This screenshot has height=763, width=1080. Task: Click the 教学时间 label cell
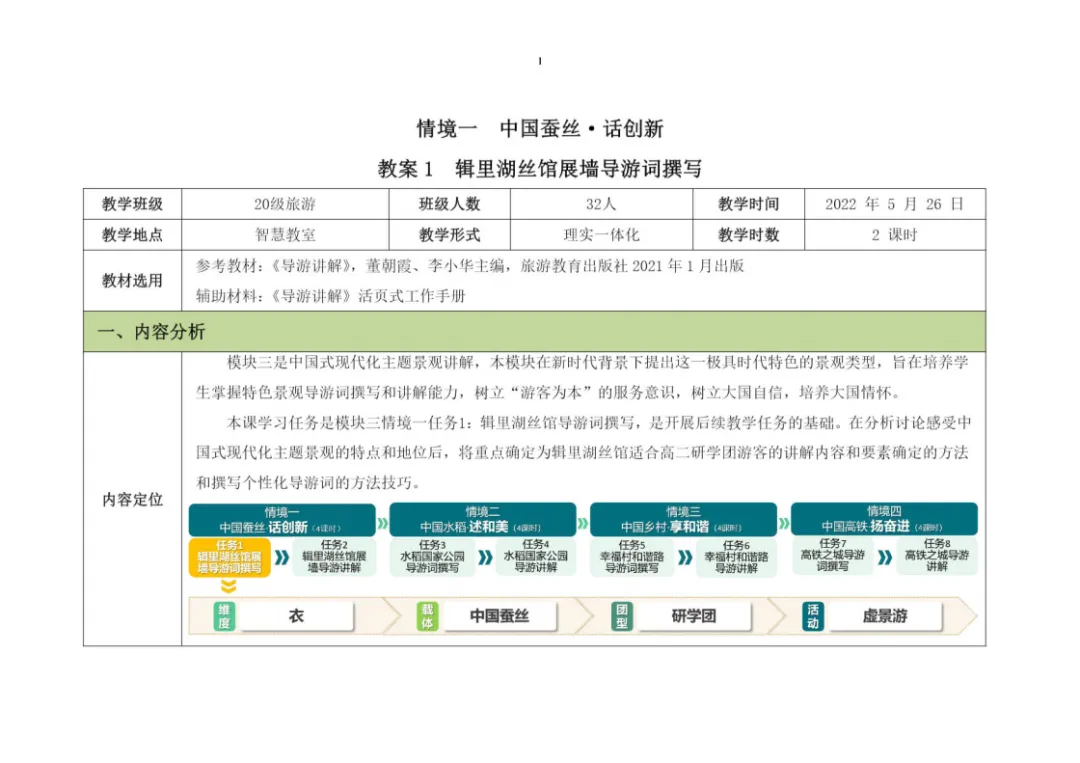pyautogui.click(x=749, y=205)
